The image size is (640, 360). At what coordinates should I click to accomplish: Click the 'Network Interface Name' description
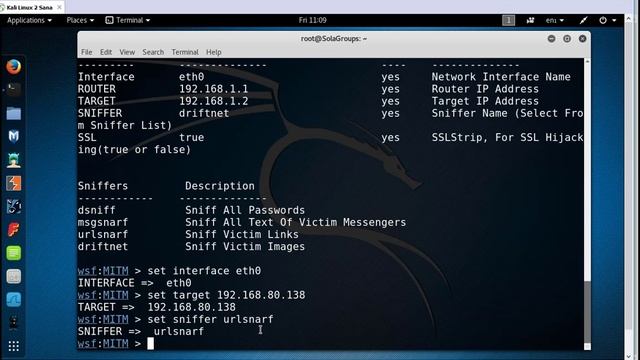501,77
